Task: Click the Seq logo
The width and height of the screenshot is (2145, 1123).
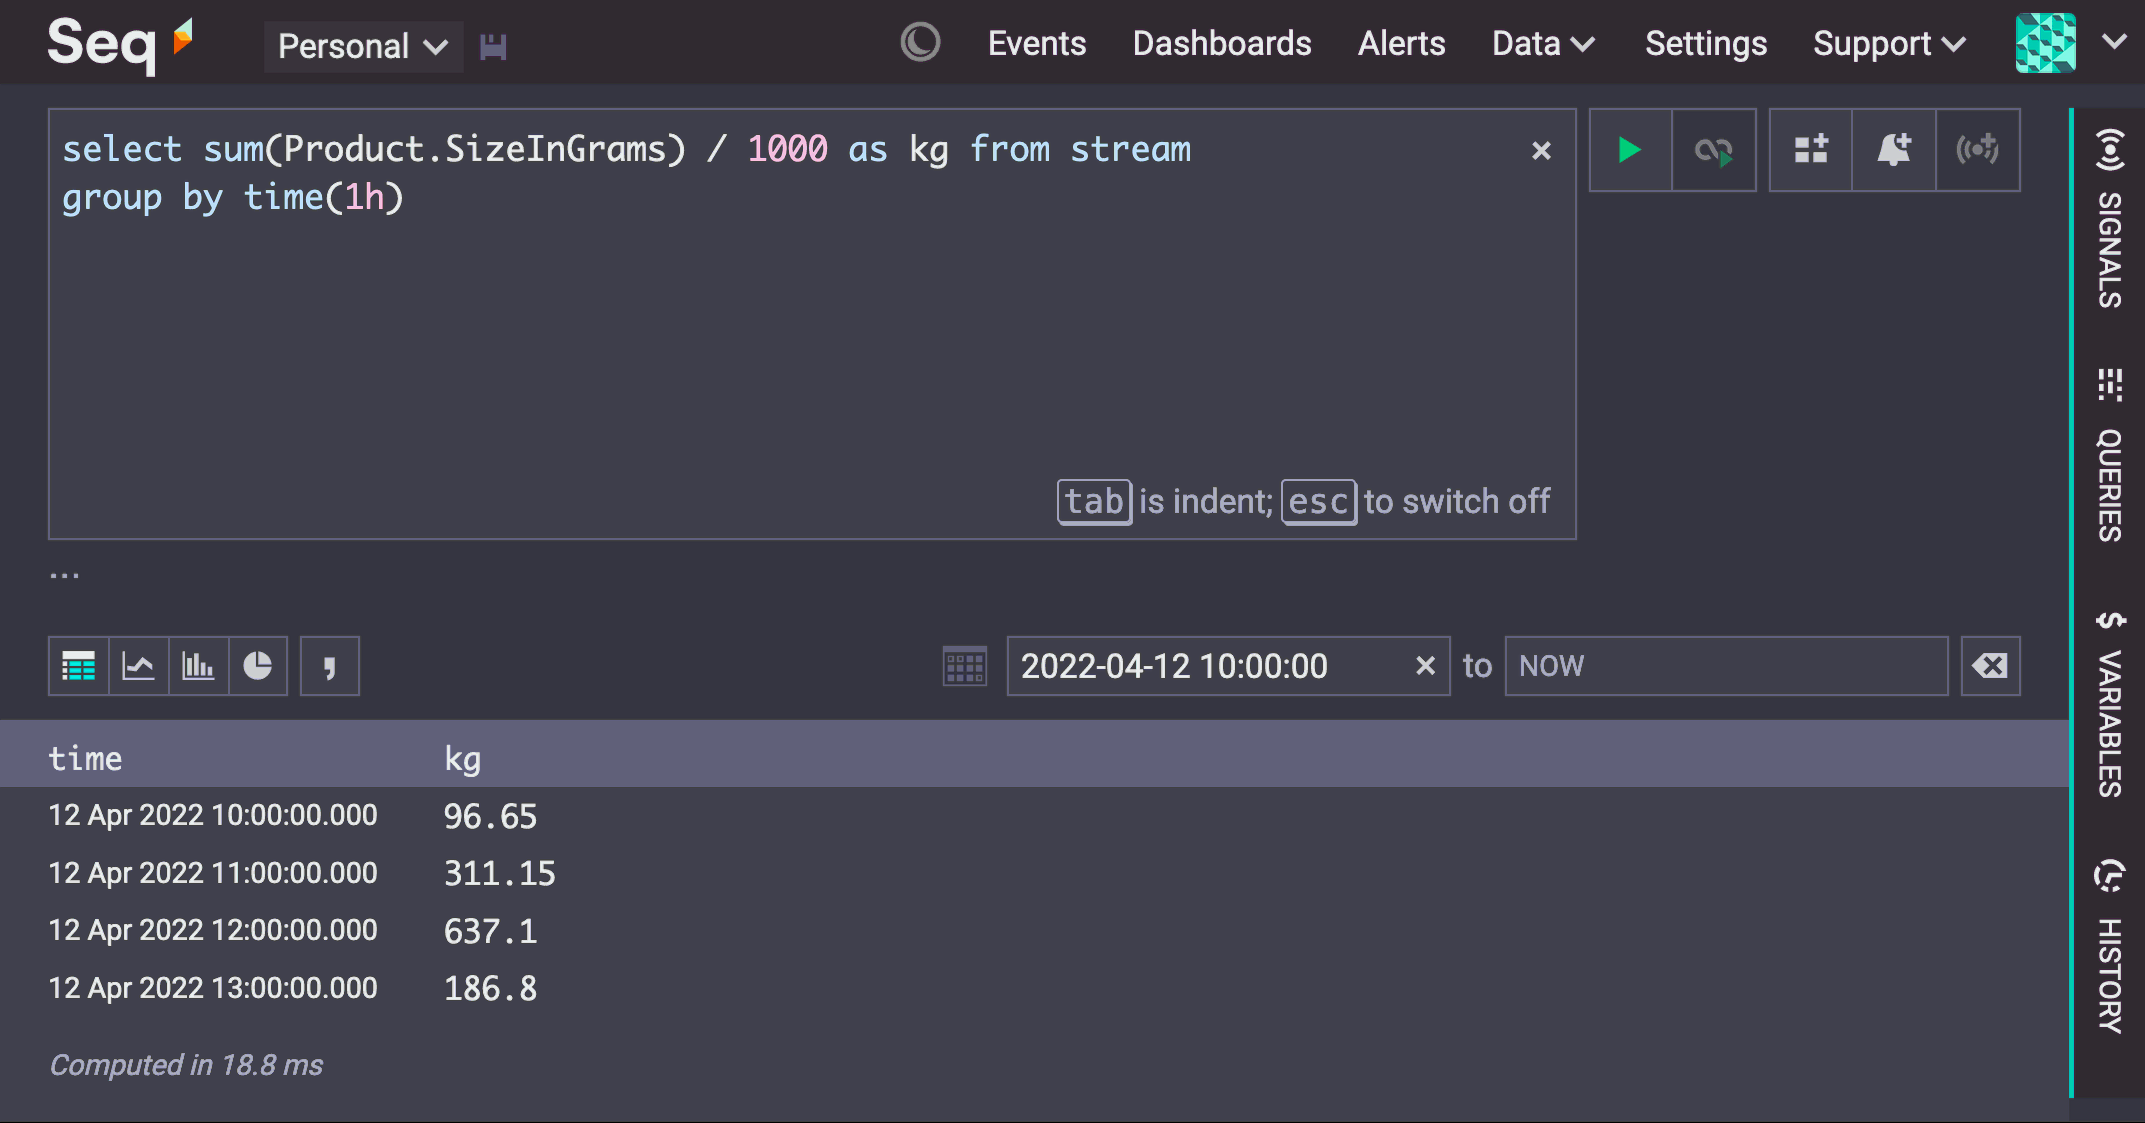Action: tap(120, 44)
